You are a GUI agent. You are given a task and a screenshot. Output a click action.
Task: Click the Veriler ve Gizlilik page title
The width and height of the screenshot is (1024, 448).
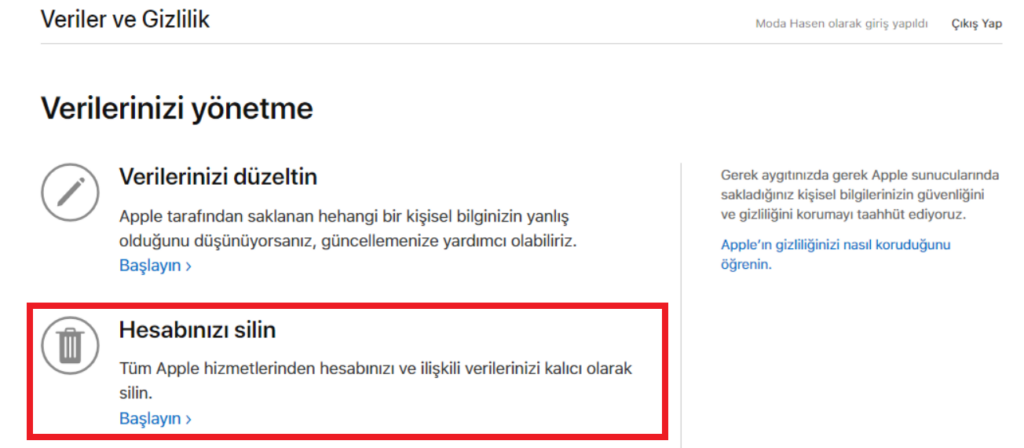point(125,19)
